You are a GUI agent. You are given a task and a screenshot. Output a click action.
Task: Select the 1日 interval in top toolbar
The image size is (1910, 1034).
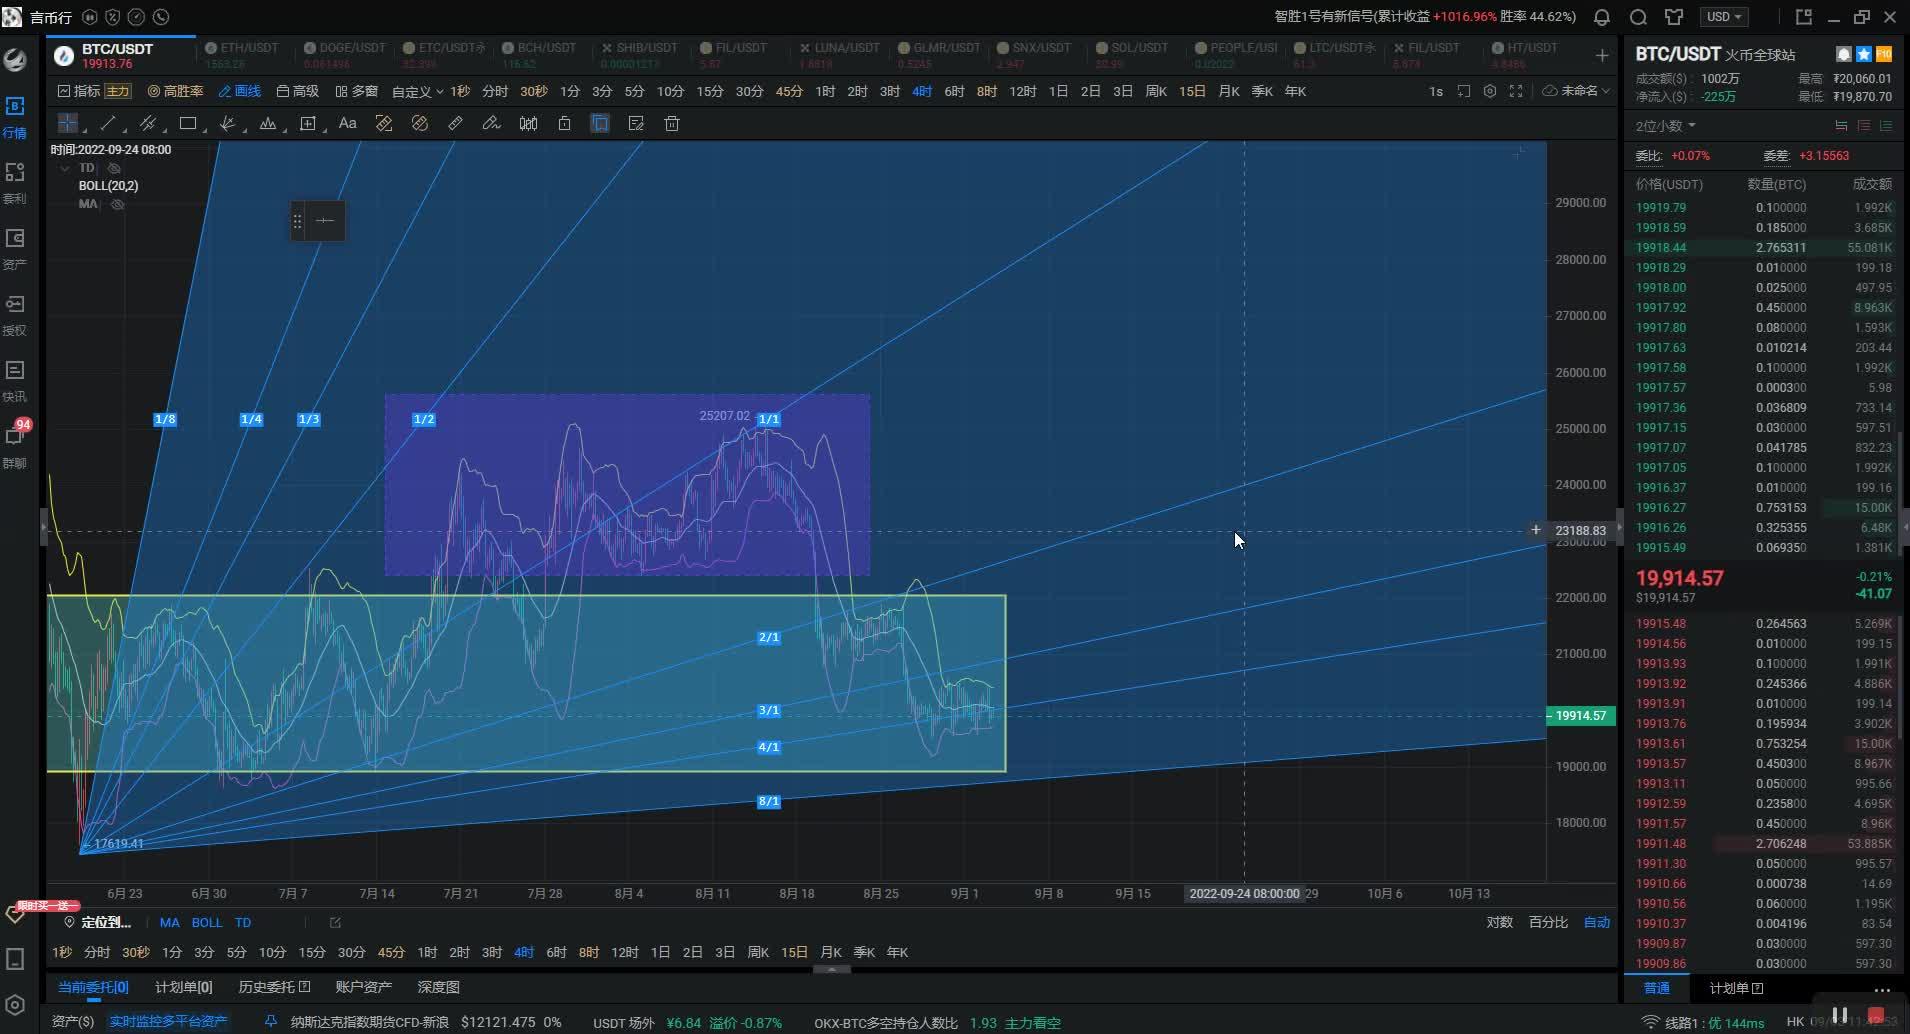(x=1058, y=91)
